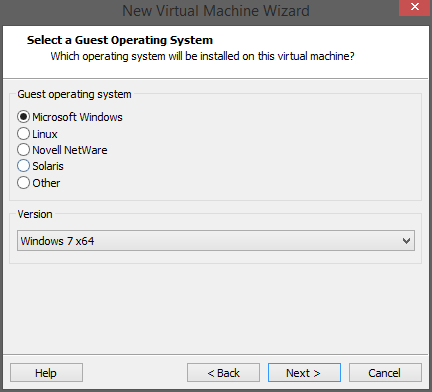432x392 pixels.
Task: Open the wizard Help button
Action: click(46, 373)
